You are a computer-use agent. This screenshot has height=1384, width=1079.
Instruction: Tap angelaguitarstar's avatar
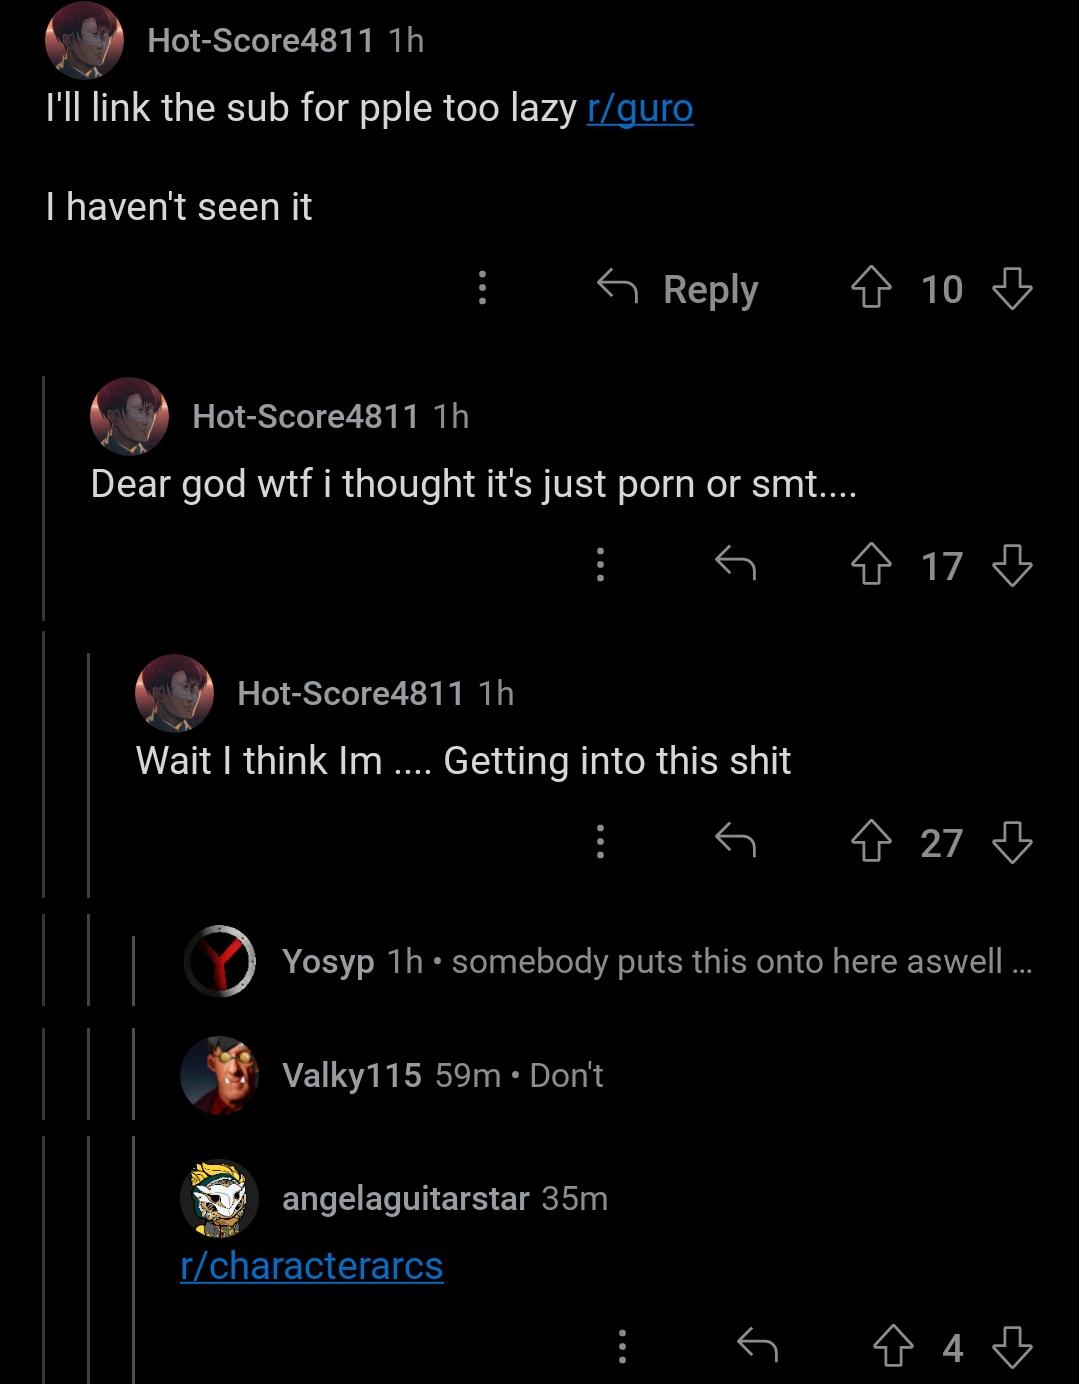[219, 1198]
